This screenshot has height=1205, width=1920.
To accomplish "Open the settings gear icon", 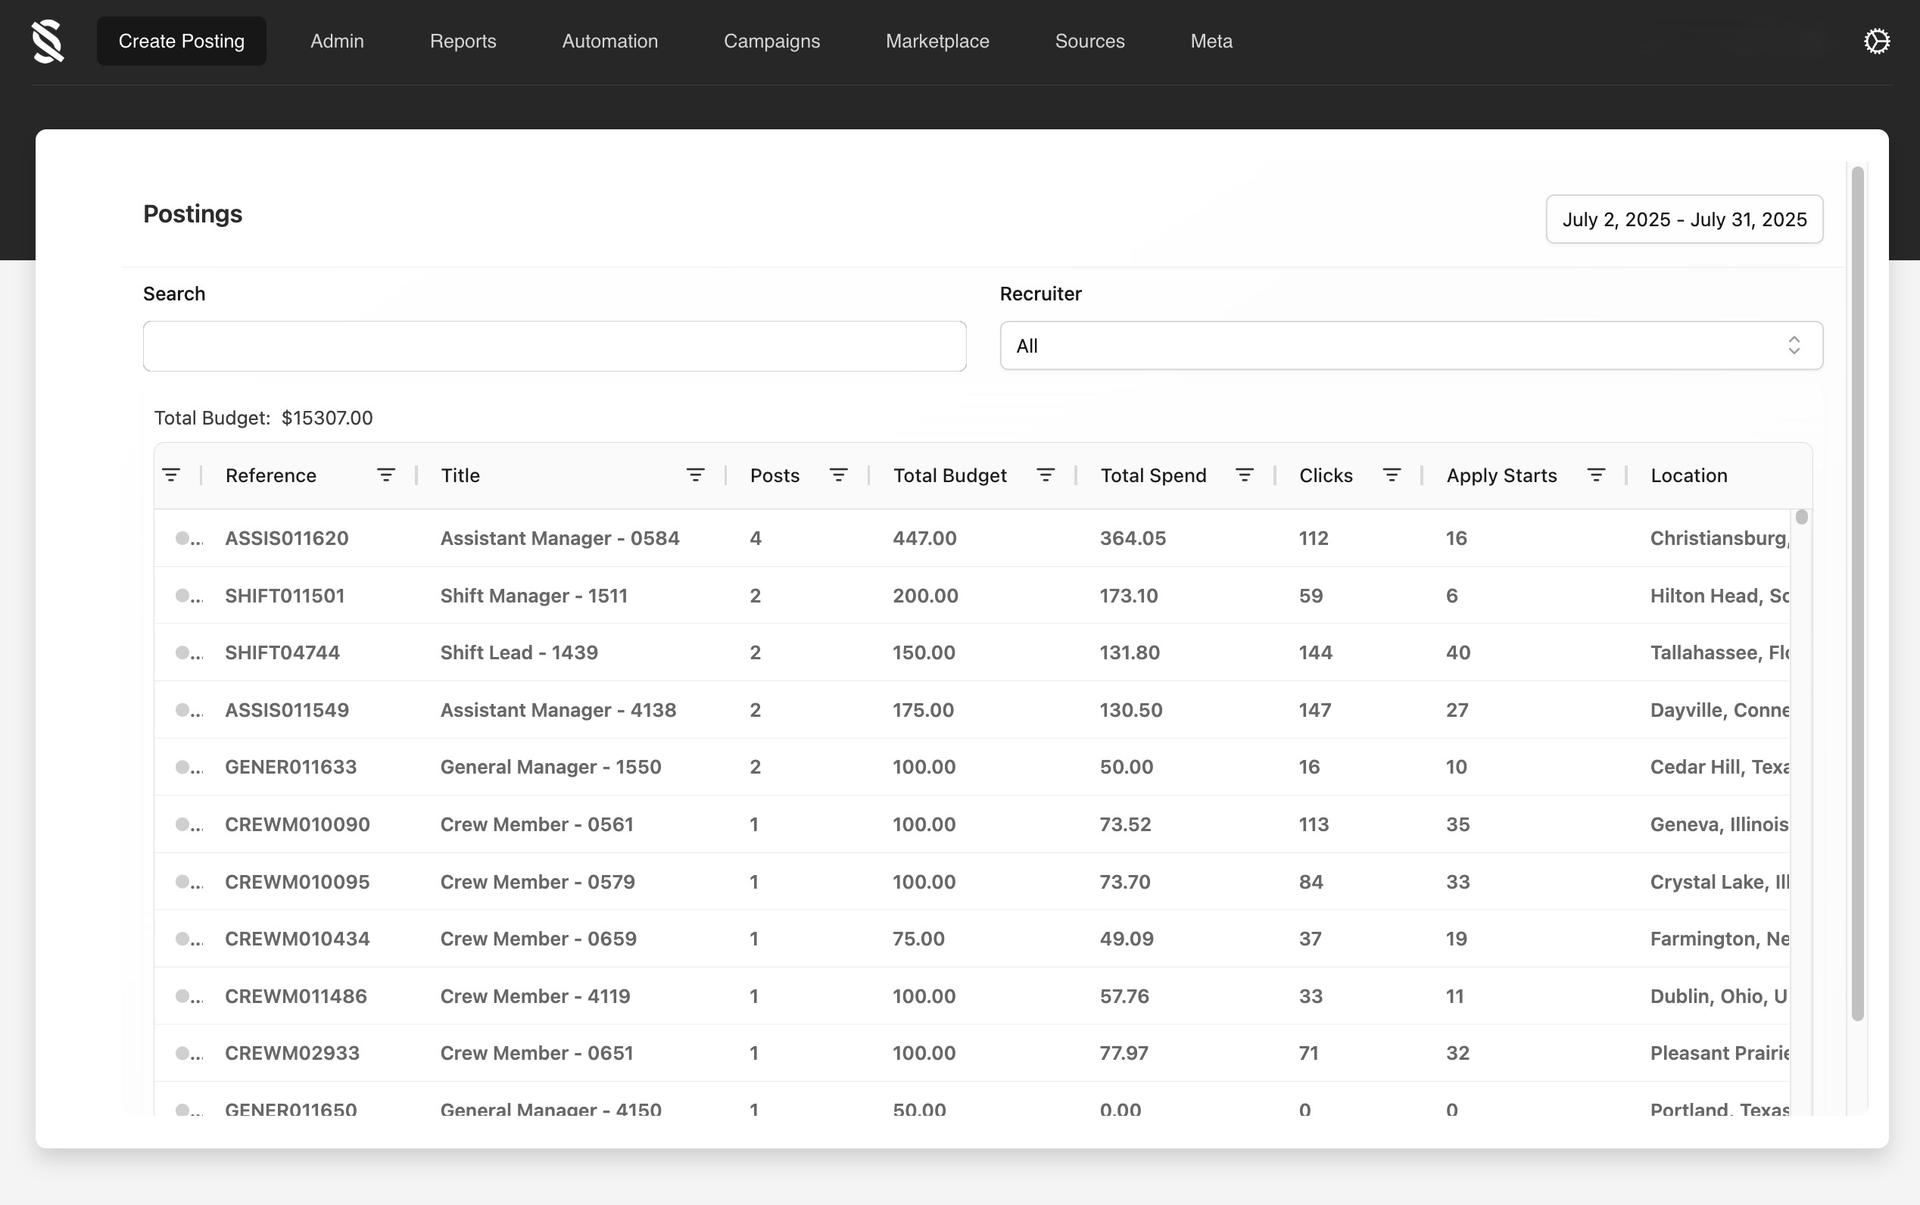I will (x=1876, y=41).
